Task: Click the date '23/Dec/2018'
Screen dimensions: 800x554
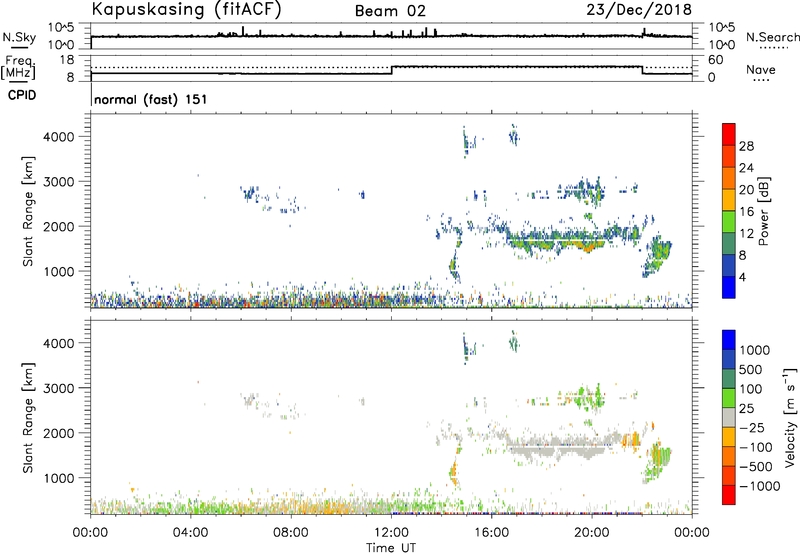Action: click(x=639, y=10)
